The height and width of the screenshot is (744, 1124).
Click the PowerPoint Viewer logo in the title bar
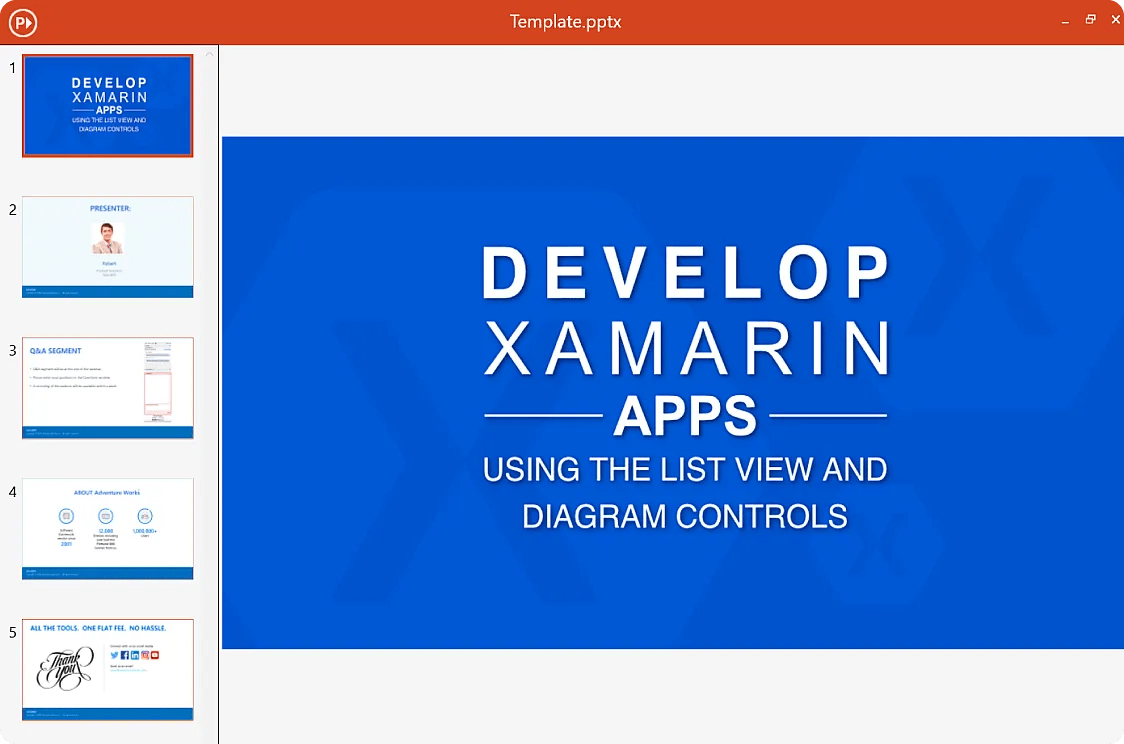point(22,20)
